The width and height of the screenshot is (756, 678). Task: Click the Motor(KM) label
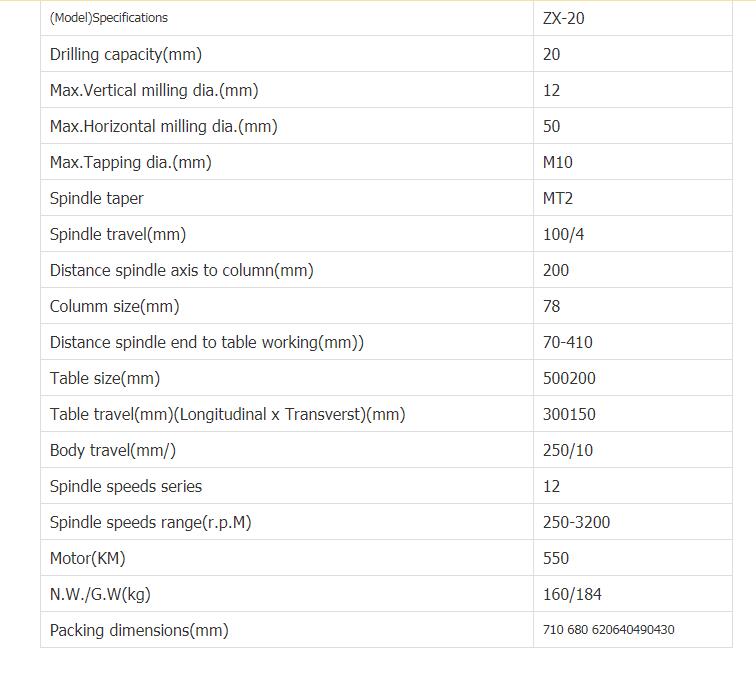click(x=87, y=558)
